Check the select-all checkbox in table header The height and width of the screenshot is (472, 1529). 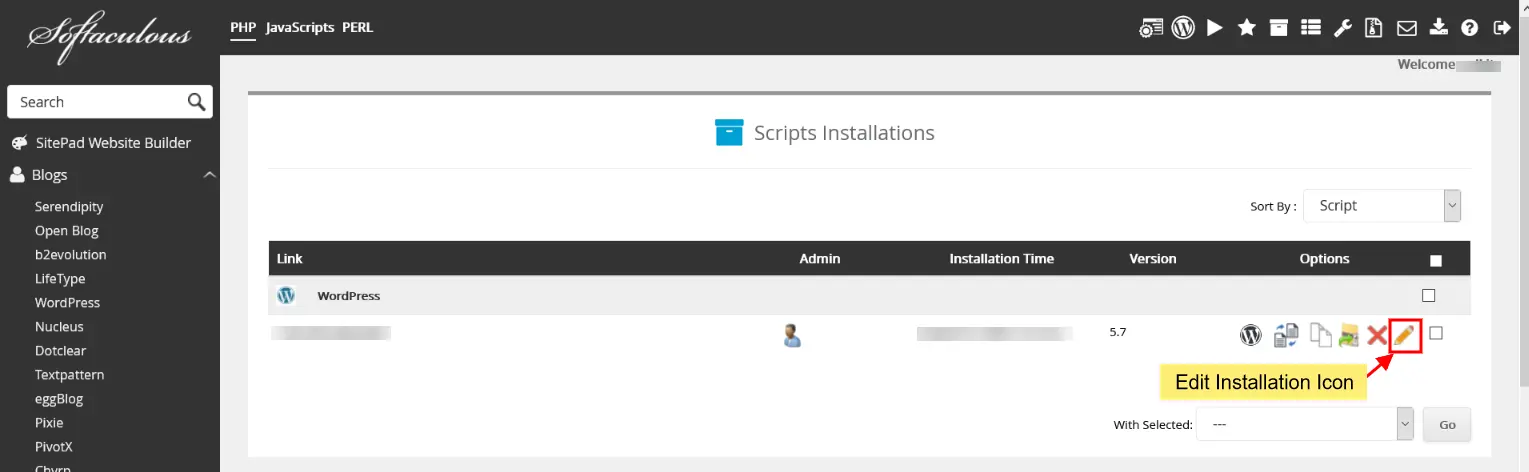coord(1436,261)
